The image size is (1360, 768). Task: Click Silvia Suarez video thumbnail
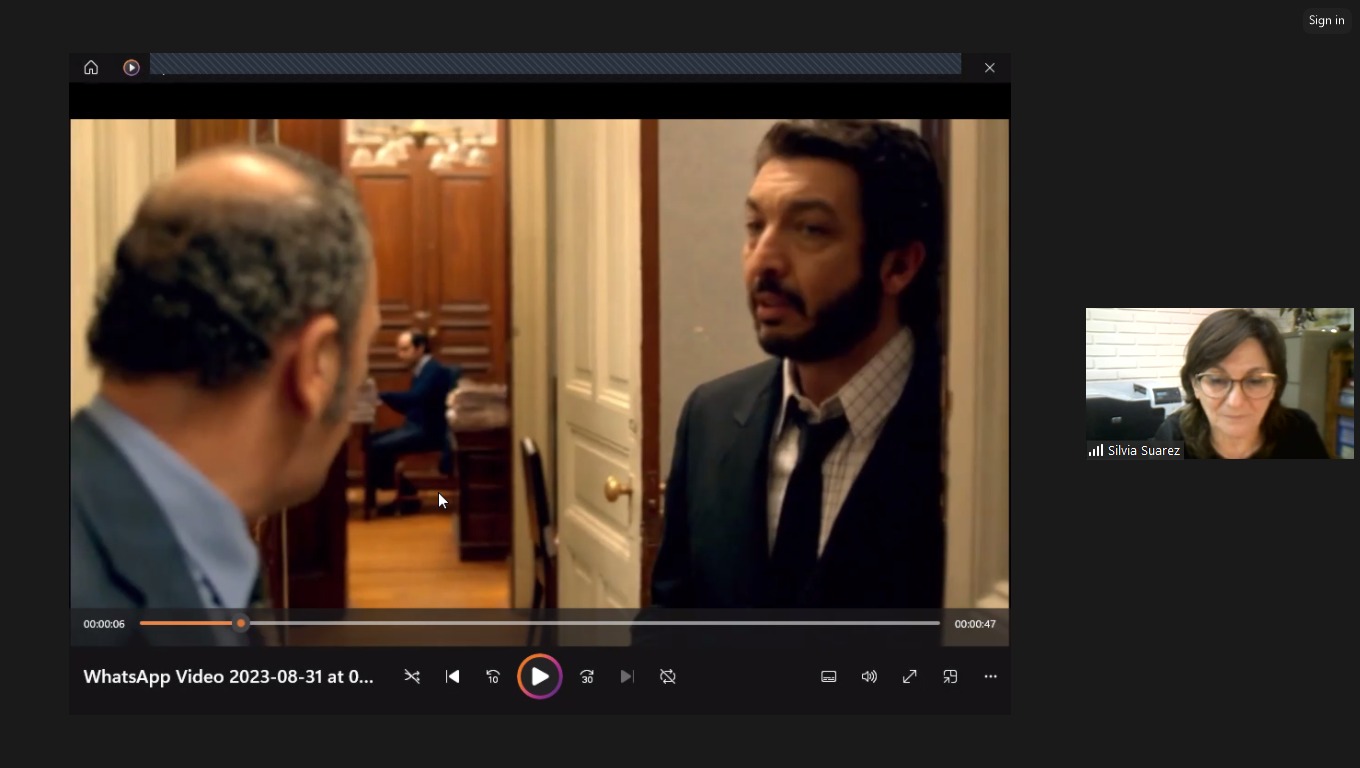point(1219,383)
